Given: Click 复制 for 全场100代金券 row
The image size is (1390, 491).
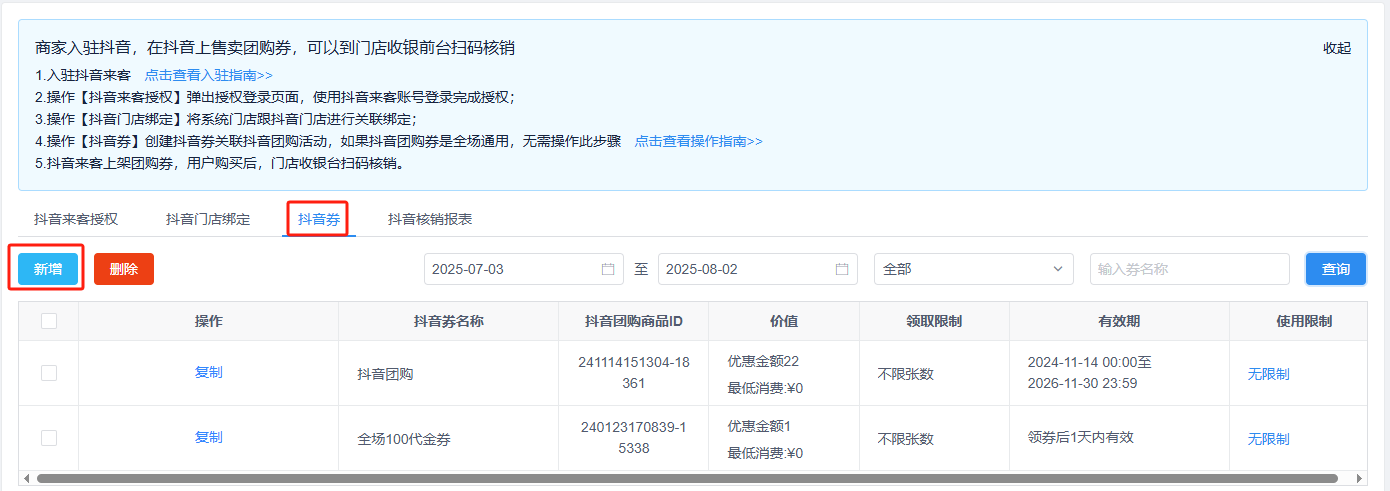Looking at the screenshot, I should [x=209, y=437].
